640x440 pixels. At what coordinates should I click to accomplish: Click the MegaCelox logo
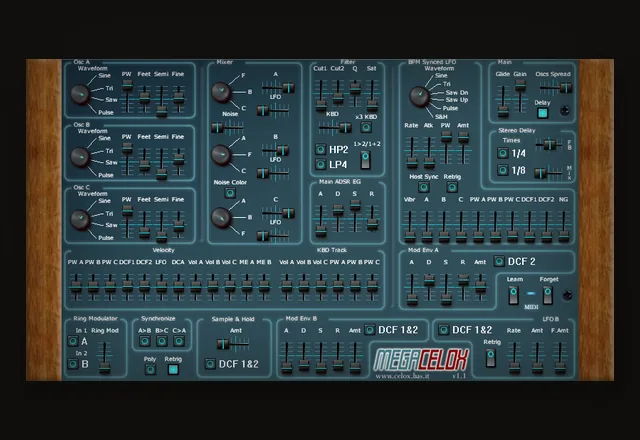(420, 360)
